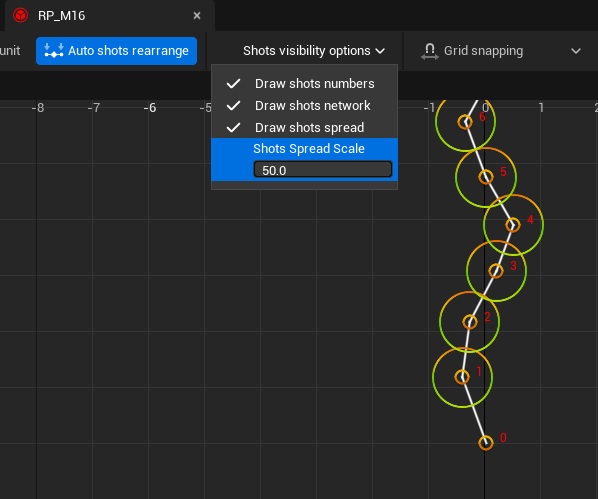Select shot point 5 on the graph
Screen dimensions: 598x499
(485, 177)
